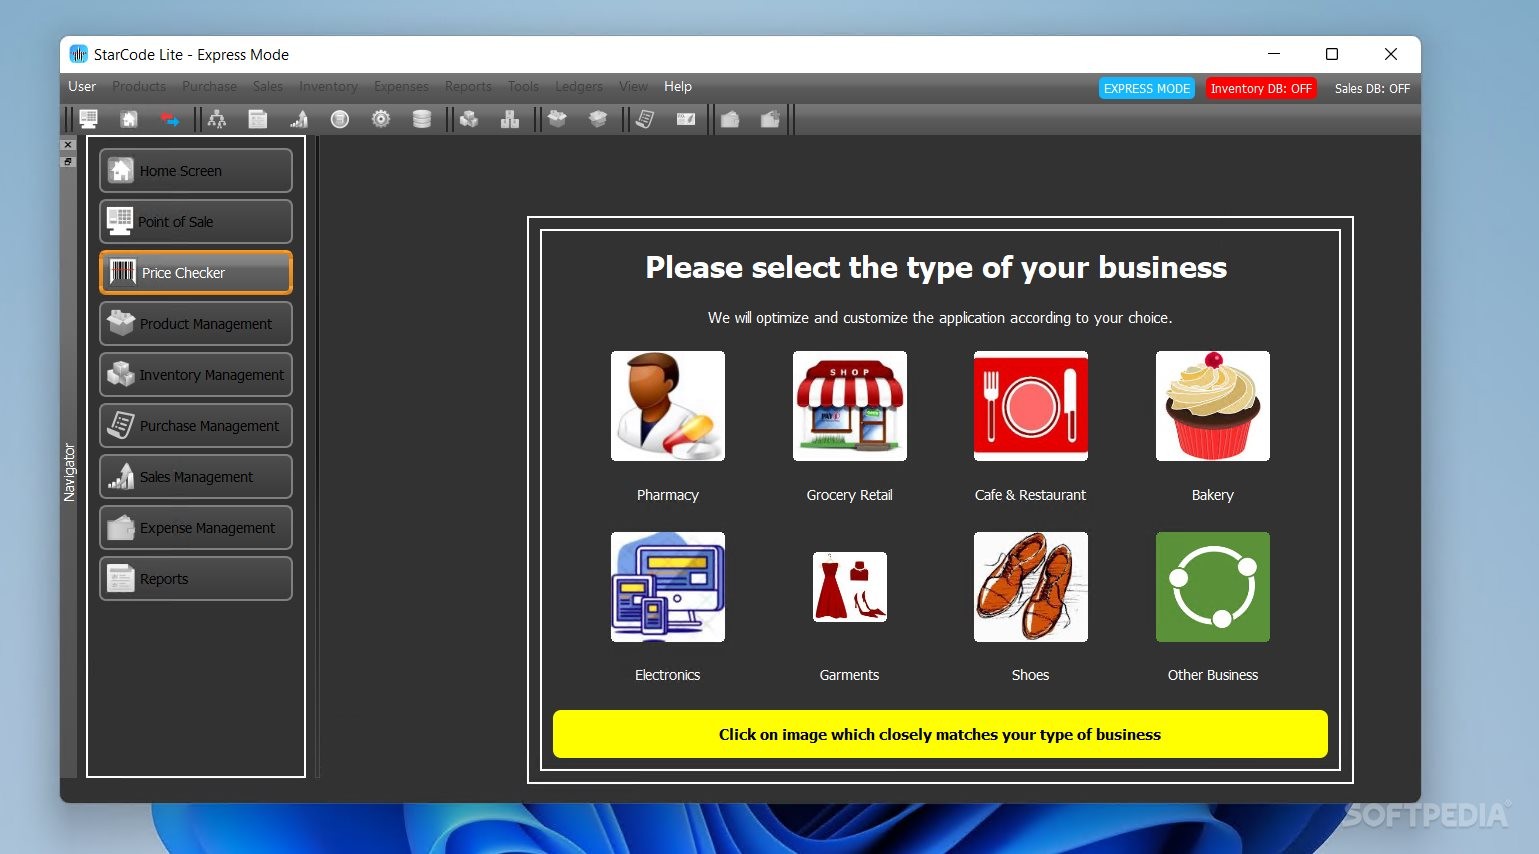Go to Inventory Management
This screenshot has width=1539, height=854.
click(196, 375)
